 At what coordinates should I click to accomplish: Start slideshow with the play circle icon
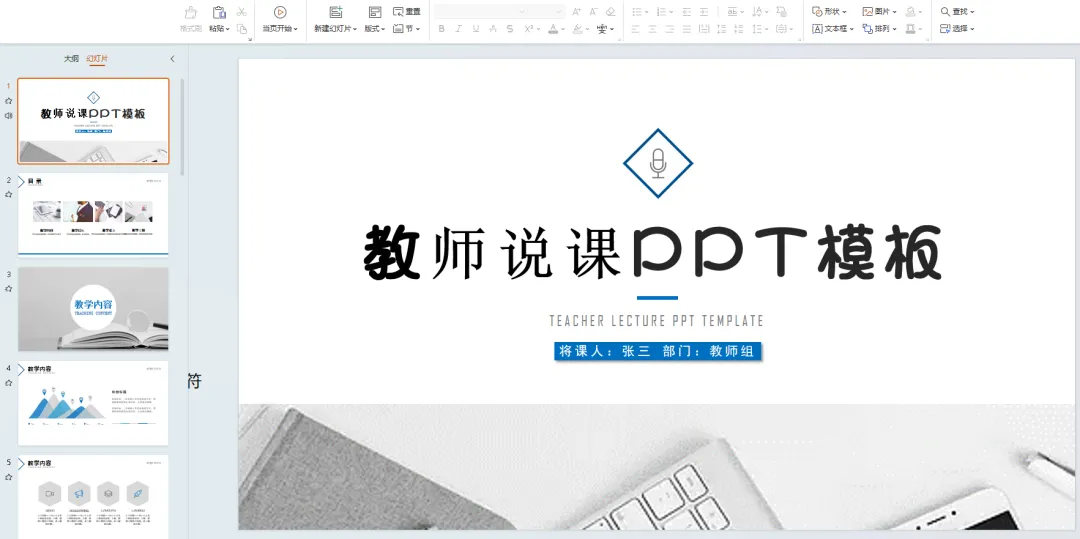click(280, 12)
